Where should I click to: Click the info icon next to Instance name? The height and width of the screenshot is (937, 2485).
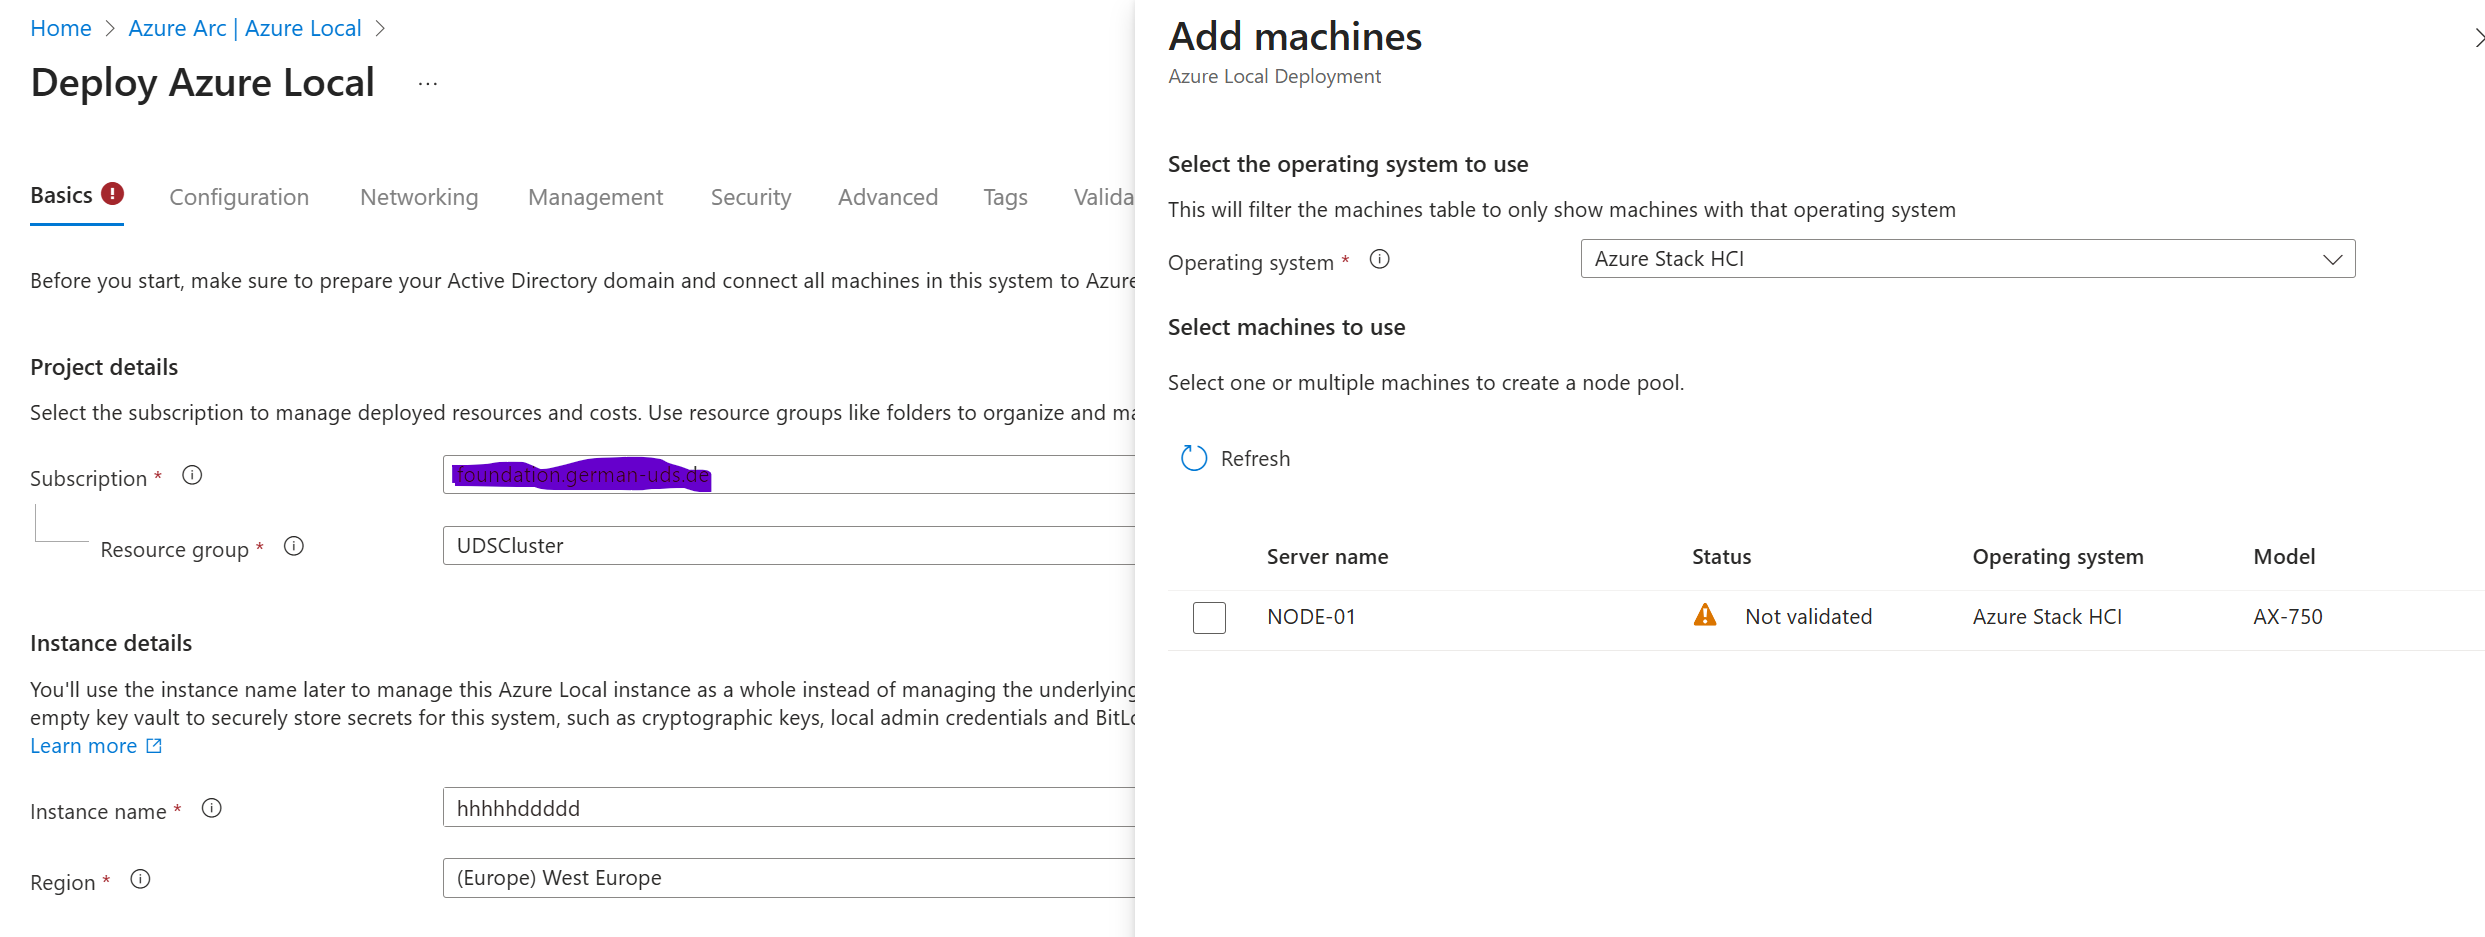coord(212,808)
